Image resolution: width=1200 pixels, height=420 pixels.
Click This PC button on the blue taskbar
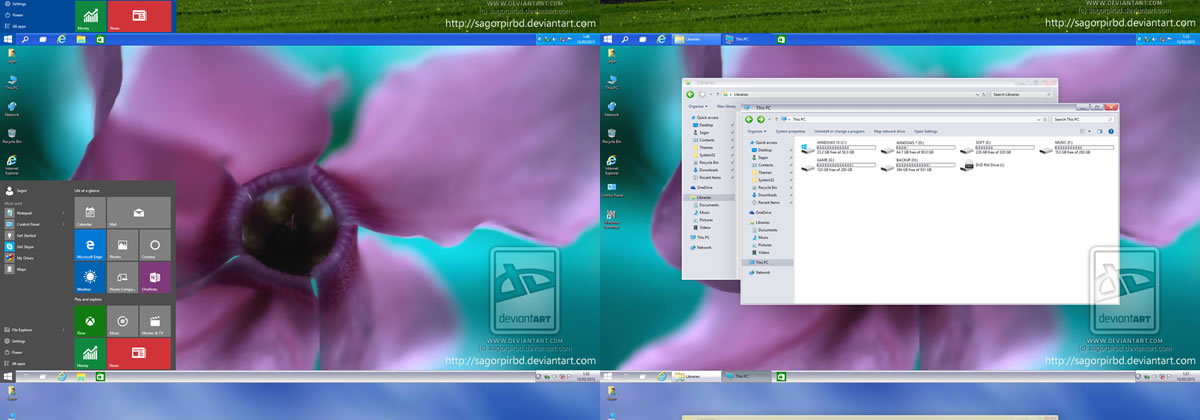(x=746, y=39)
